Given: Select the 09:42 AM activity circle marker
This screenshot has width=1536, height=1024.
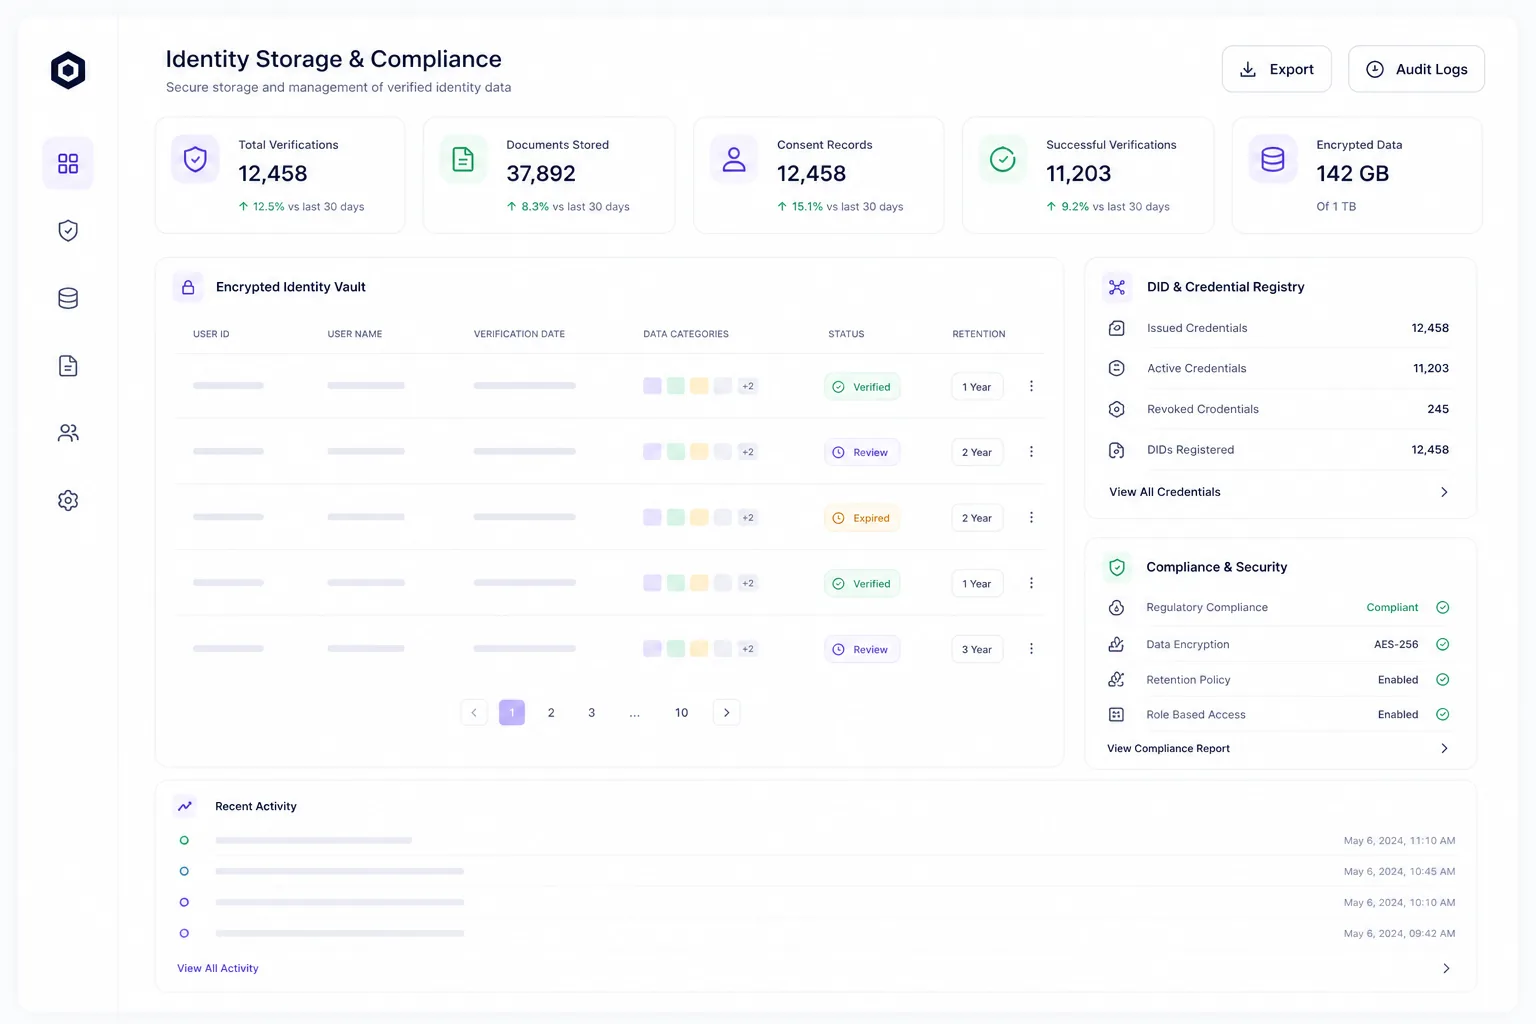Looking at the screenshot, I should 184,934.
